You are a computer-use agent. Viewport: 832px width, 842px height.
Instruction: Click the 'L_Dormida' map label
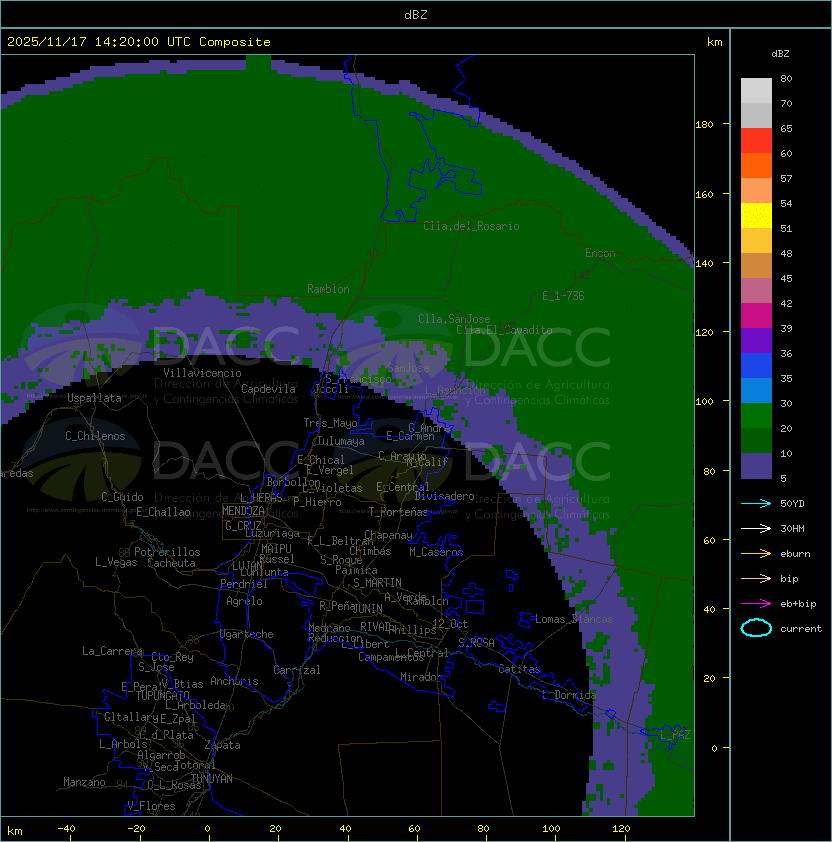click(569, 695)
